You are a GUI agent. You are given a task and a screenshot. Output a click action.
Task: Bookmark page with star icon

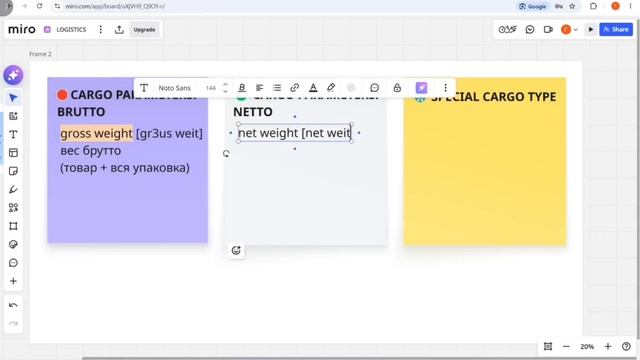(572, 6)
